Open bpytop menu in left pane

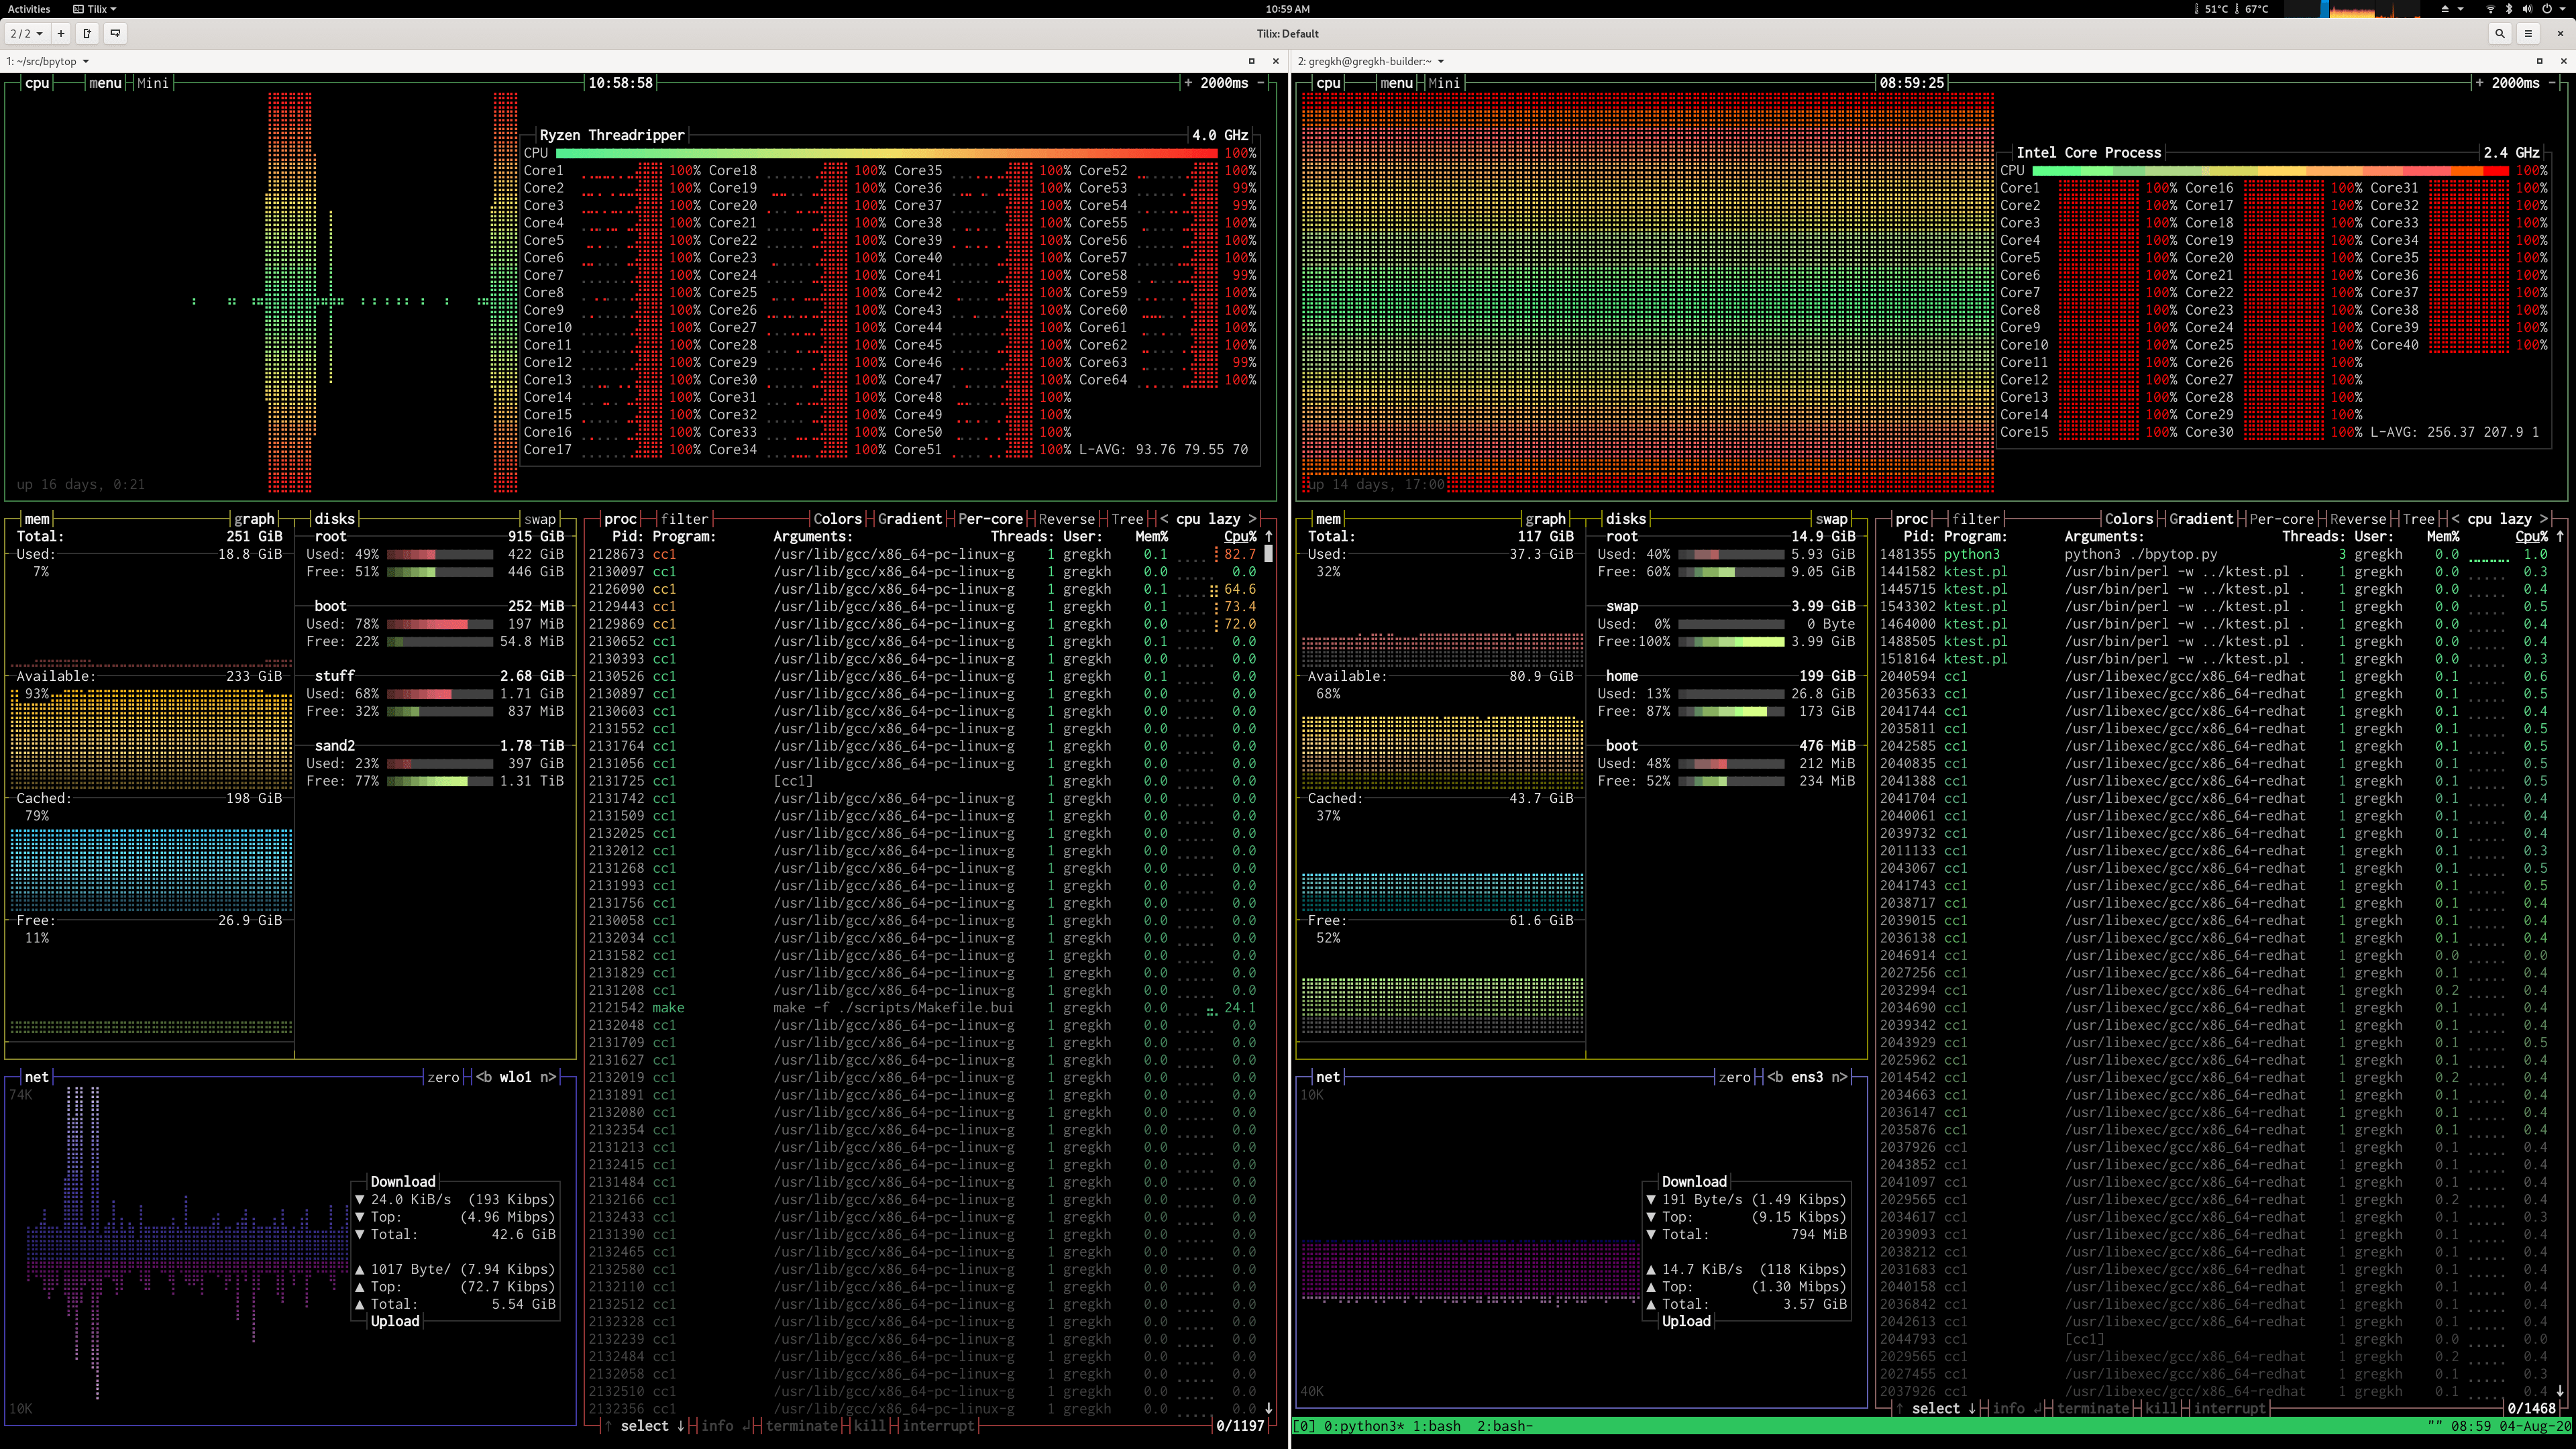click(x=105, y=83)
